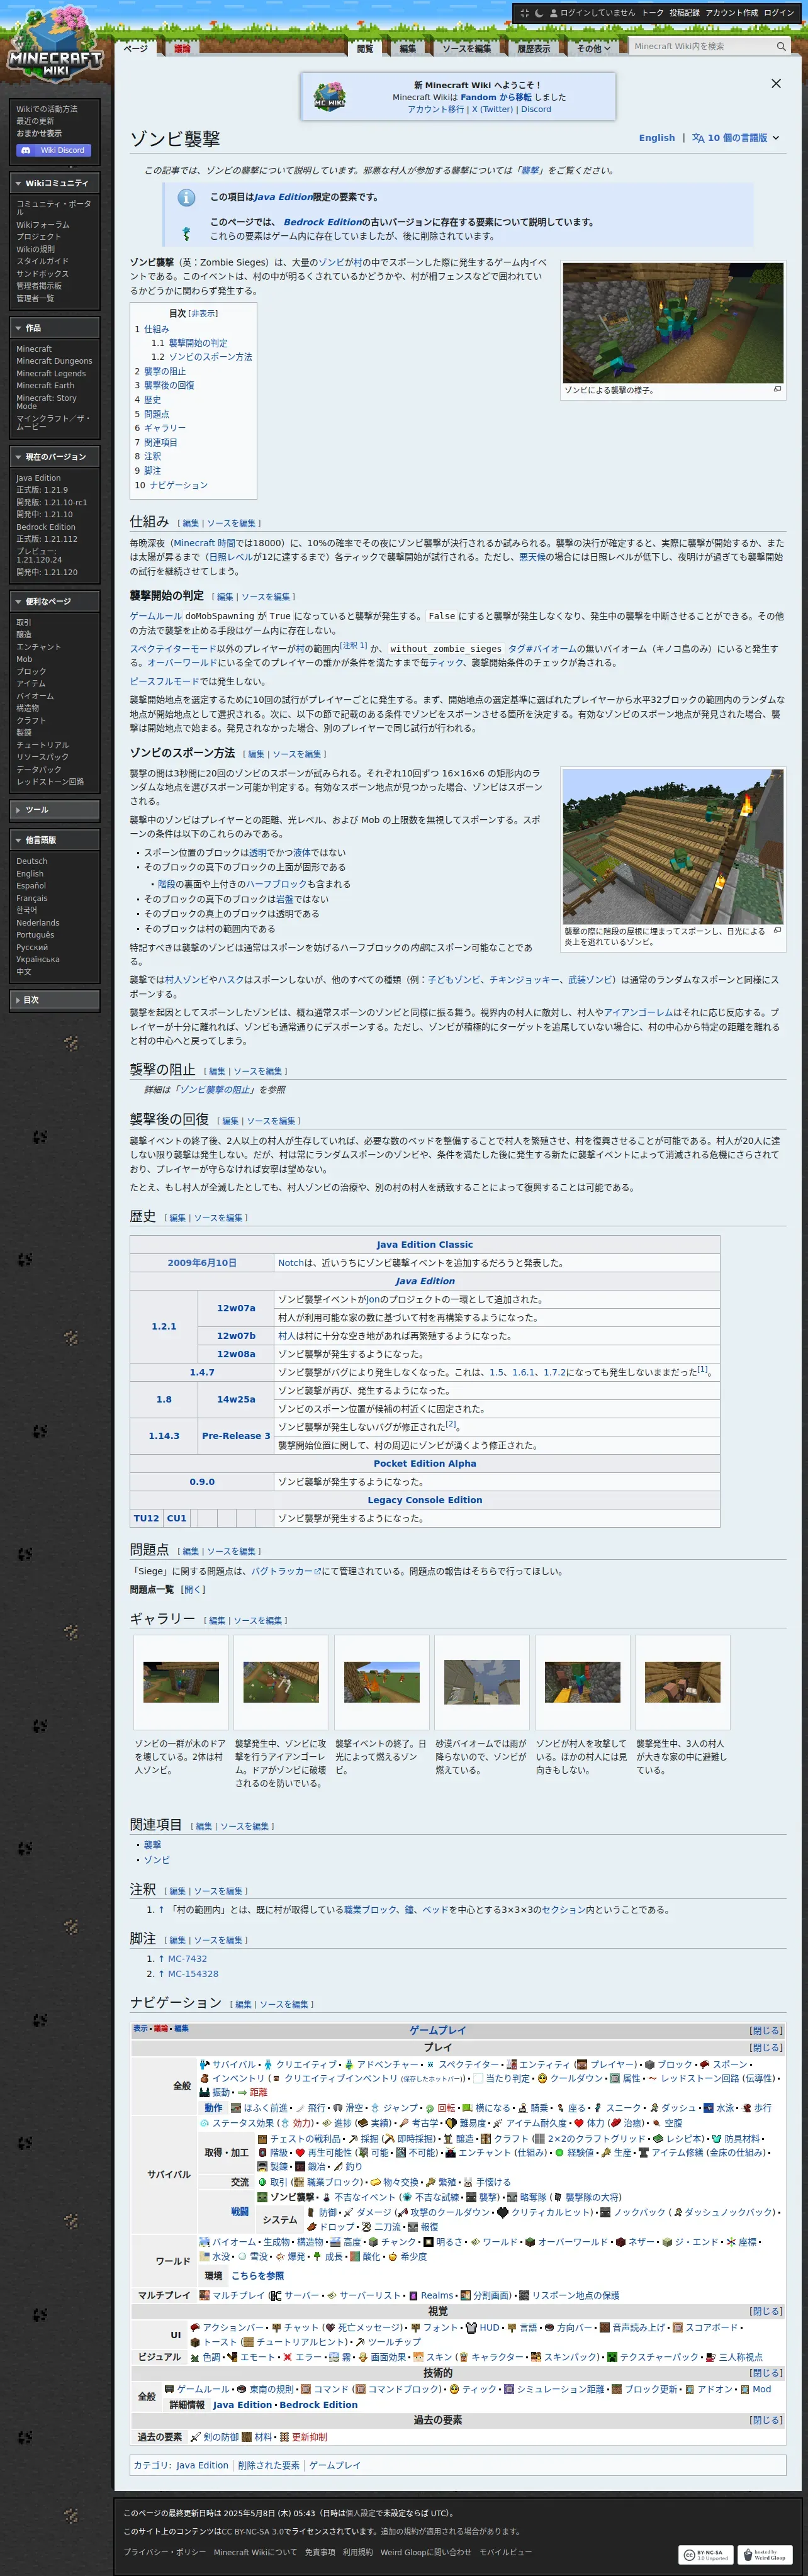Open the gallery image of 3 villagers sheltering
Viewport: 808px width, 2576px height.
tap(683, 1682)
